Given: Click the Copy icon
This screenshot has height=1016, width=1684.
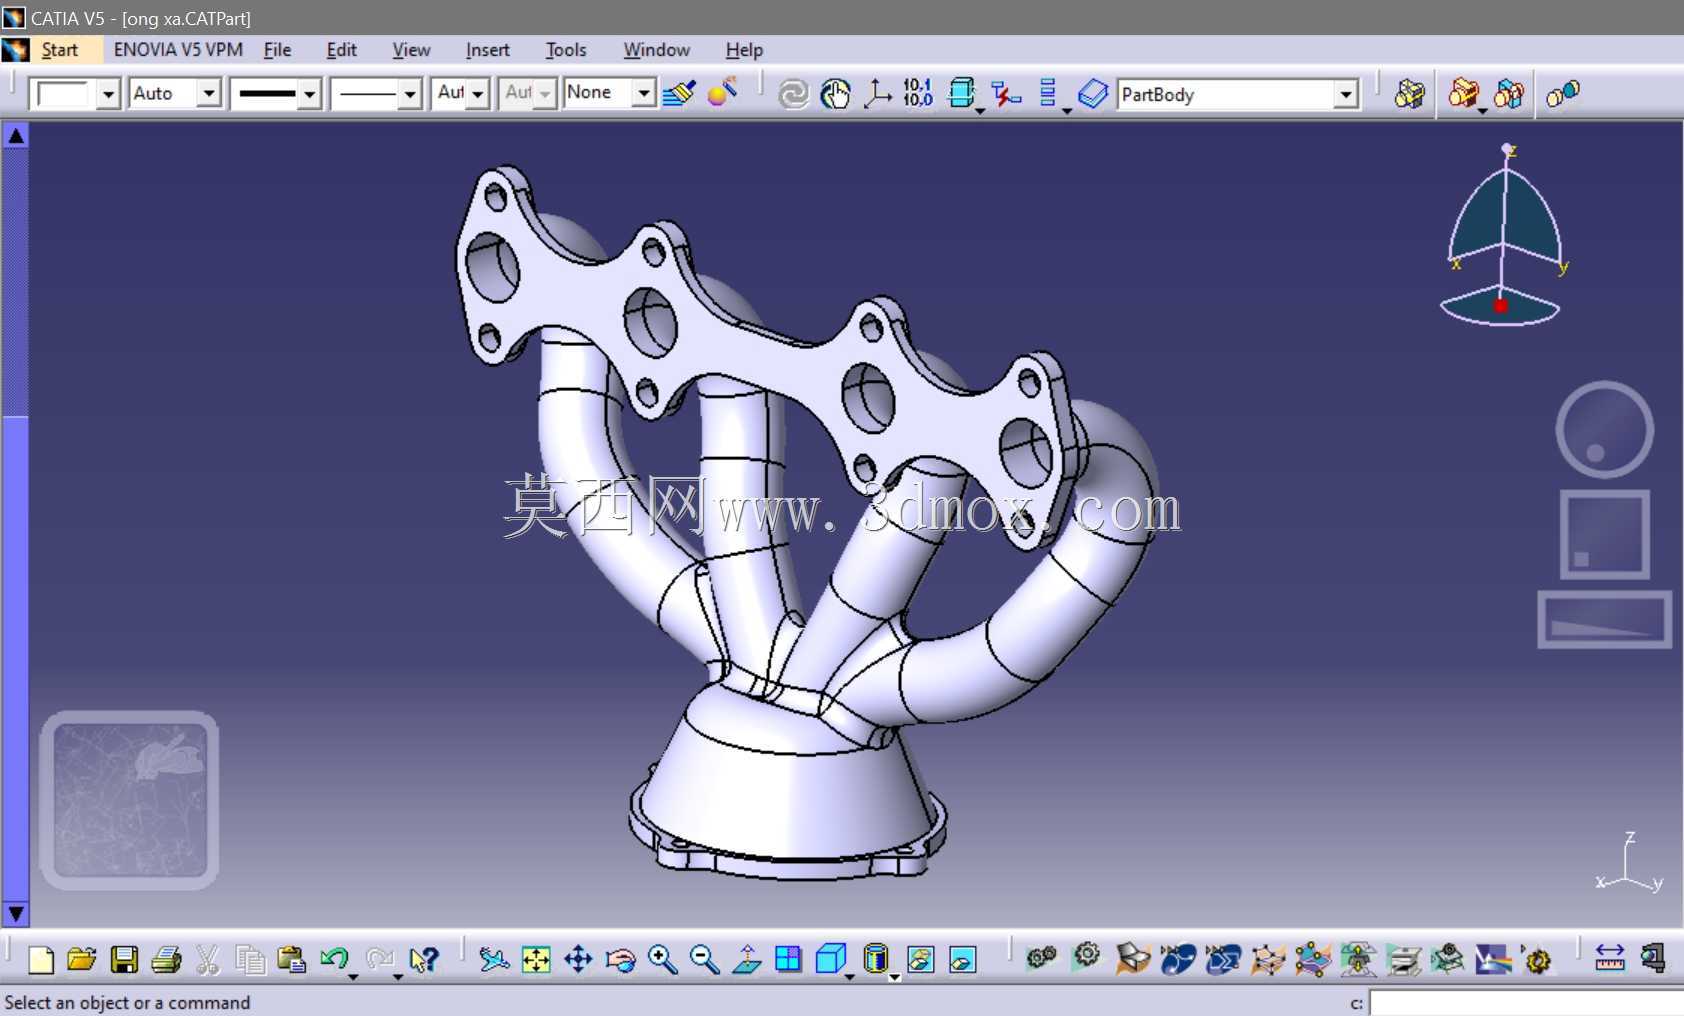Looking at the screenshot, I should [x=250, y=960].
